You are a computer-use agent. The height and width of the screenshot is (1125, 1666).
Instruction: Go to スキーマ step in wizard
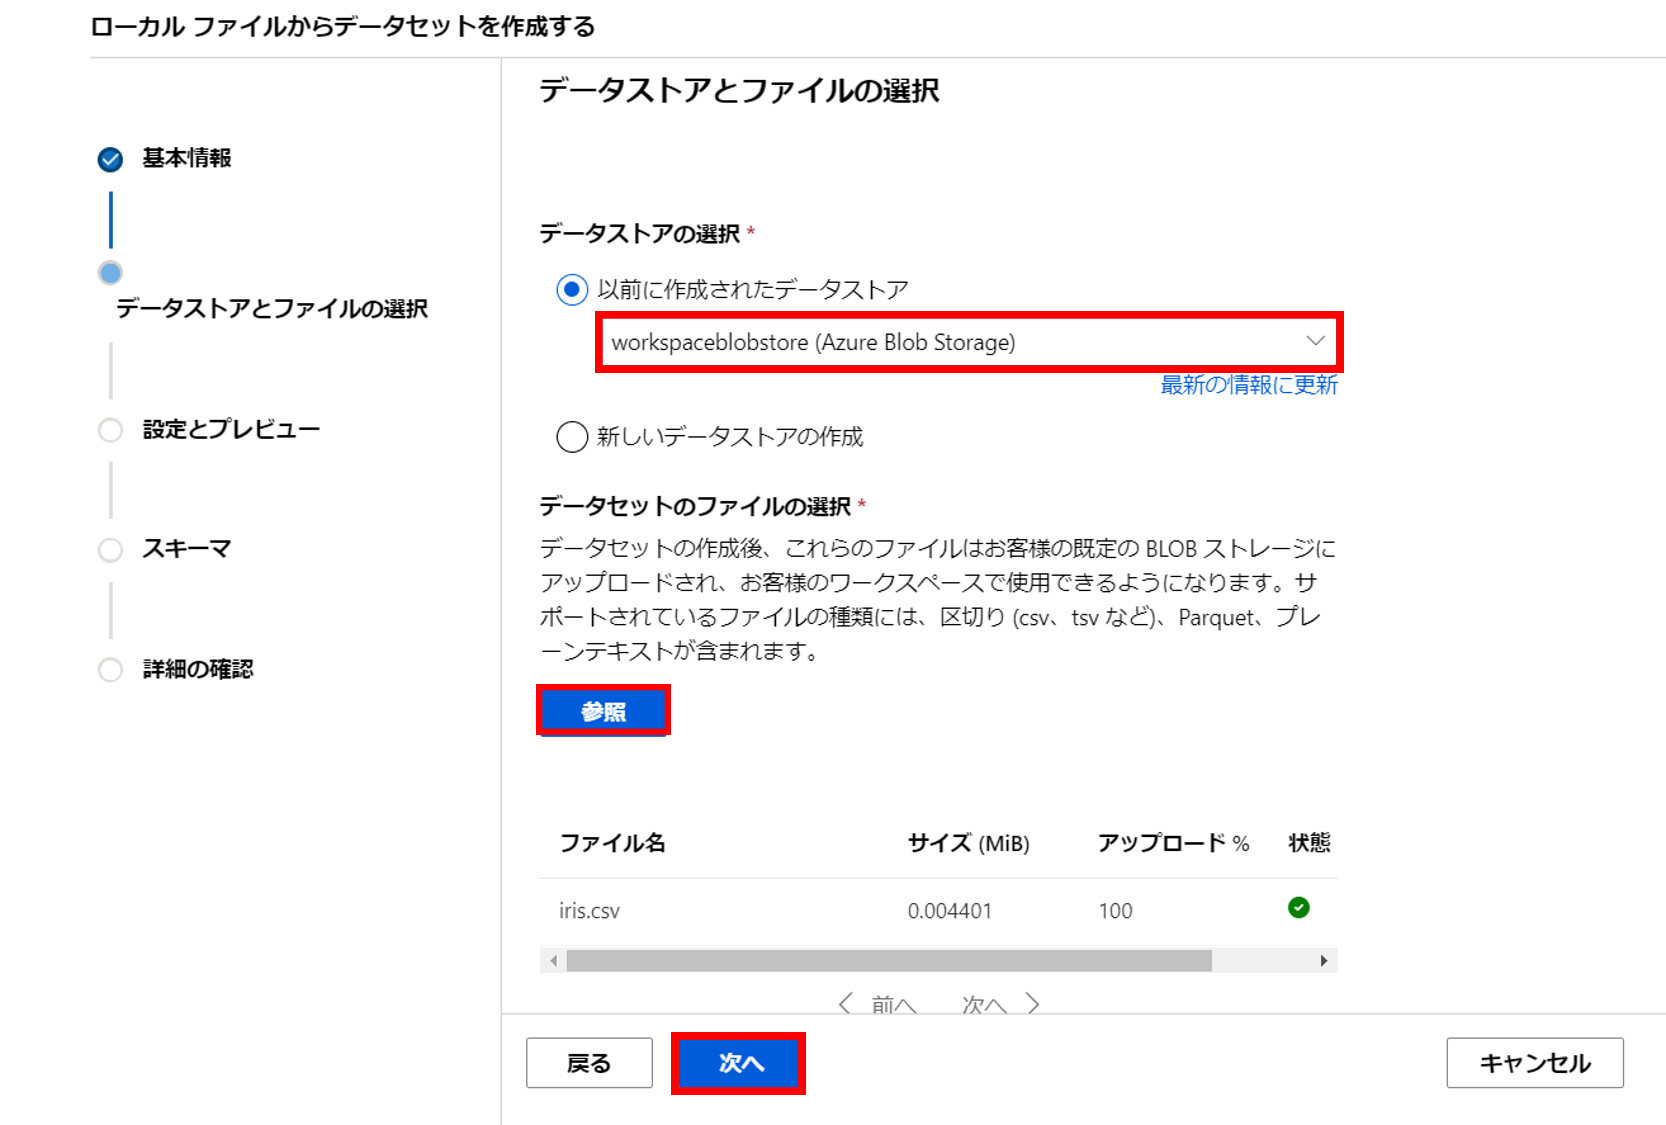coord(186,549)
